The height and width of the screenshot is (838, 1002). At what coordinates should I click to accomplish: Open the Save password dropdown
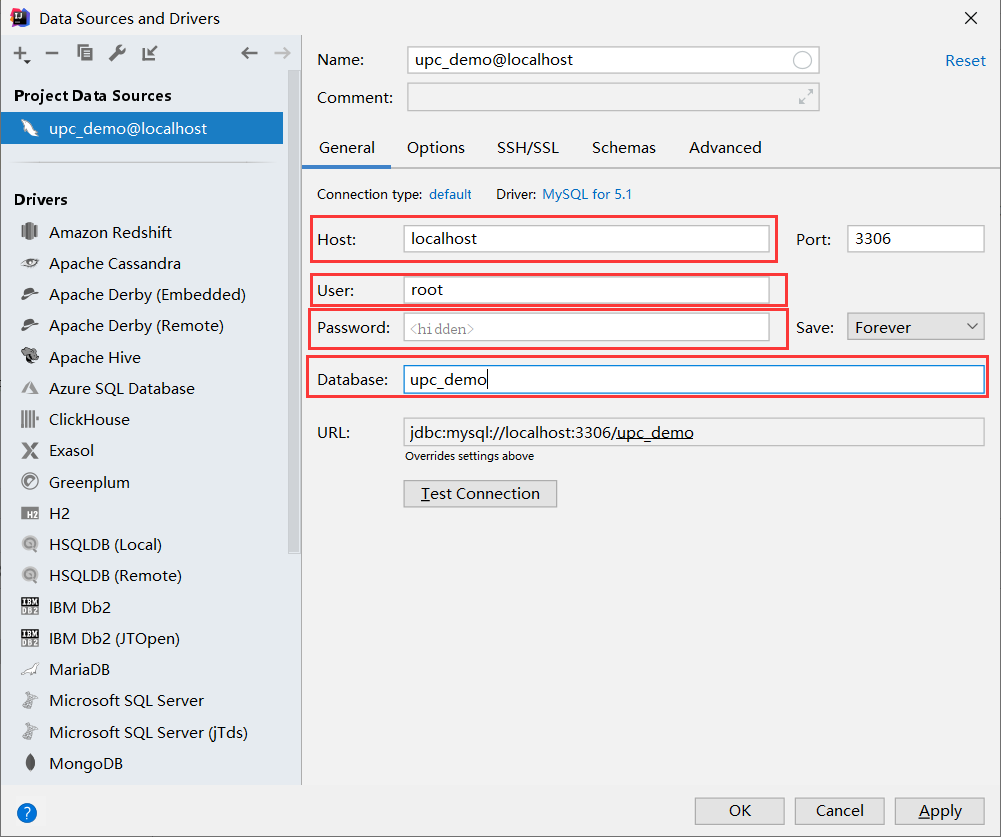pyautogui.click(x=915, y=327)
